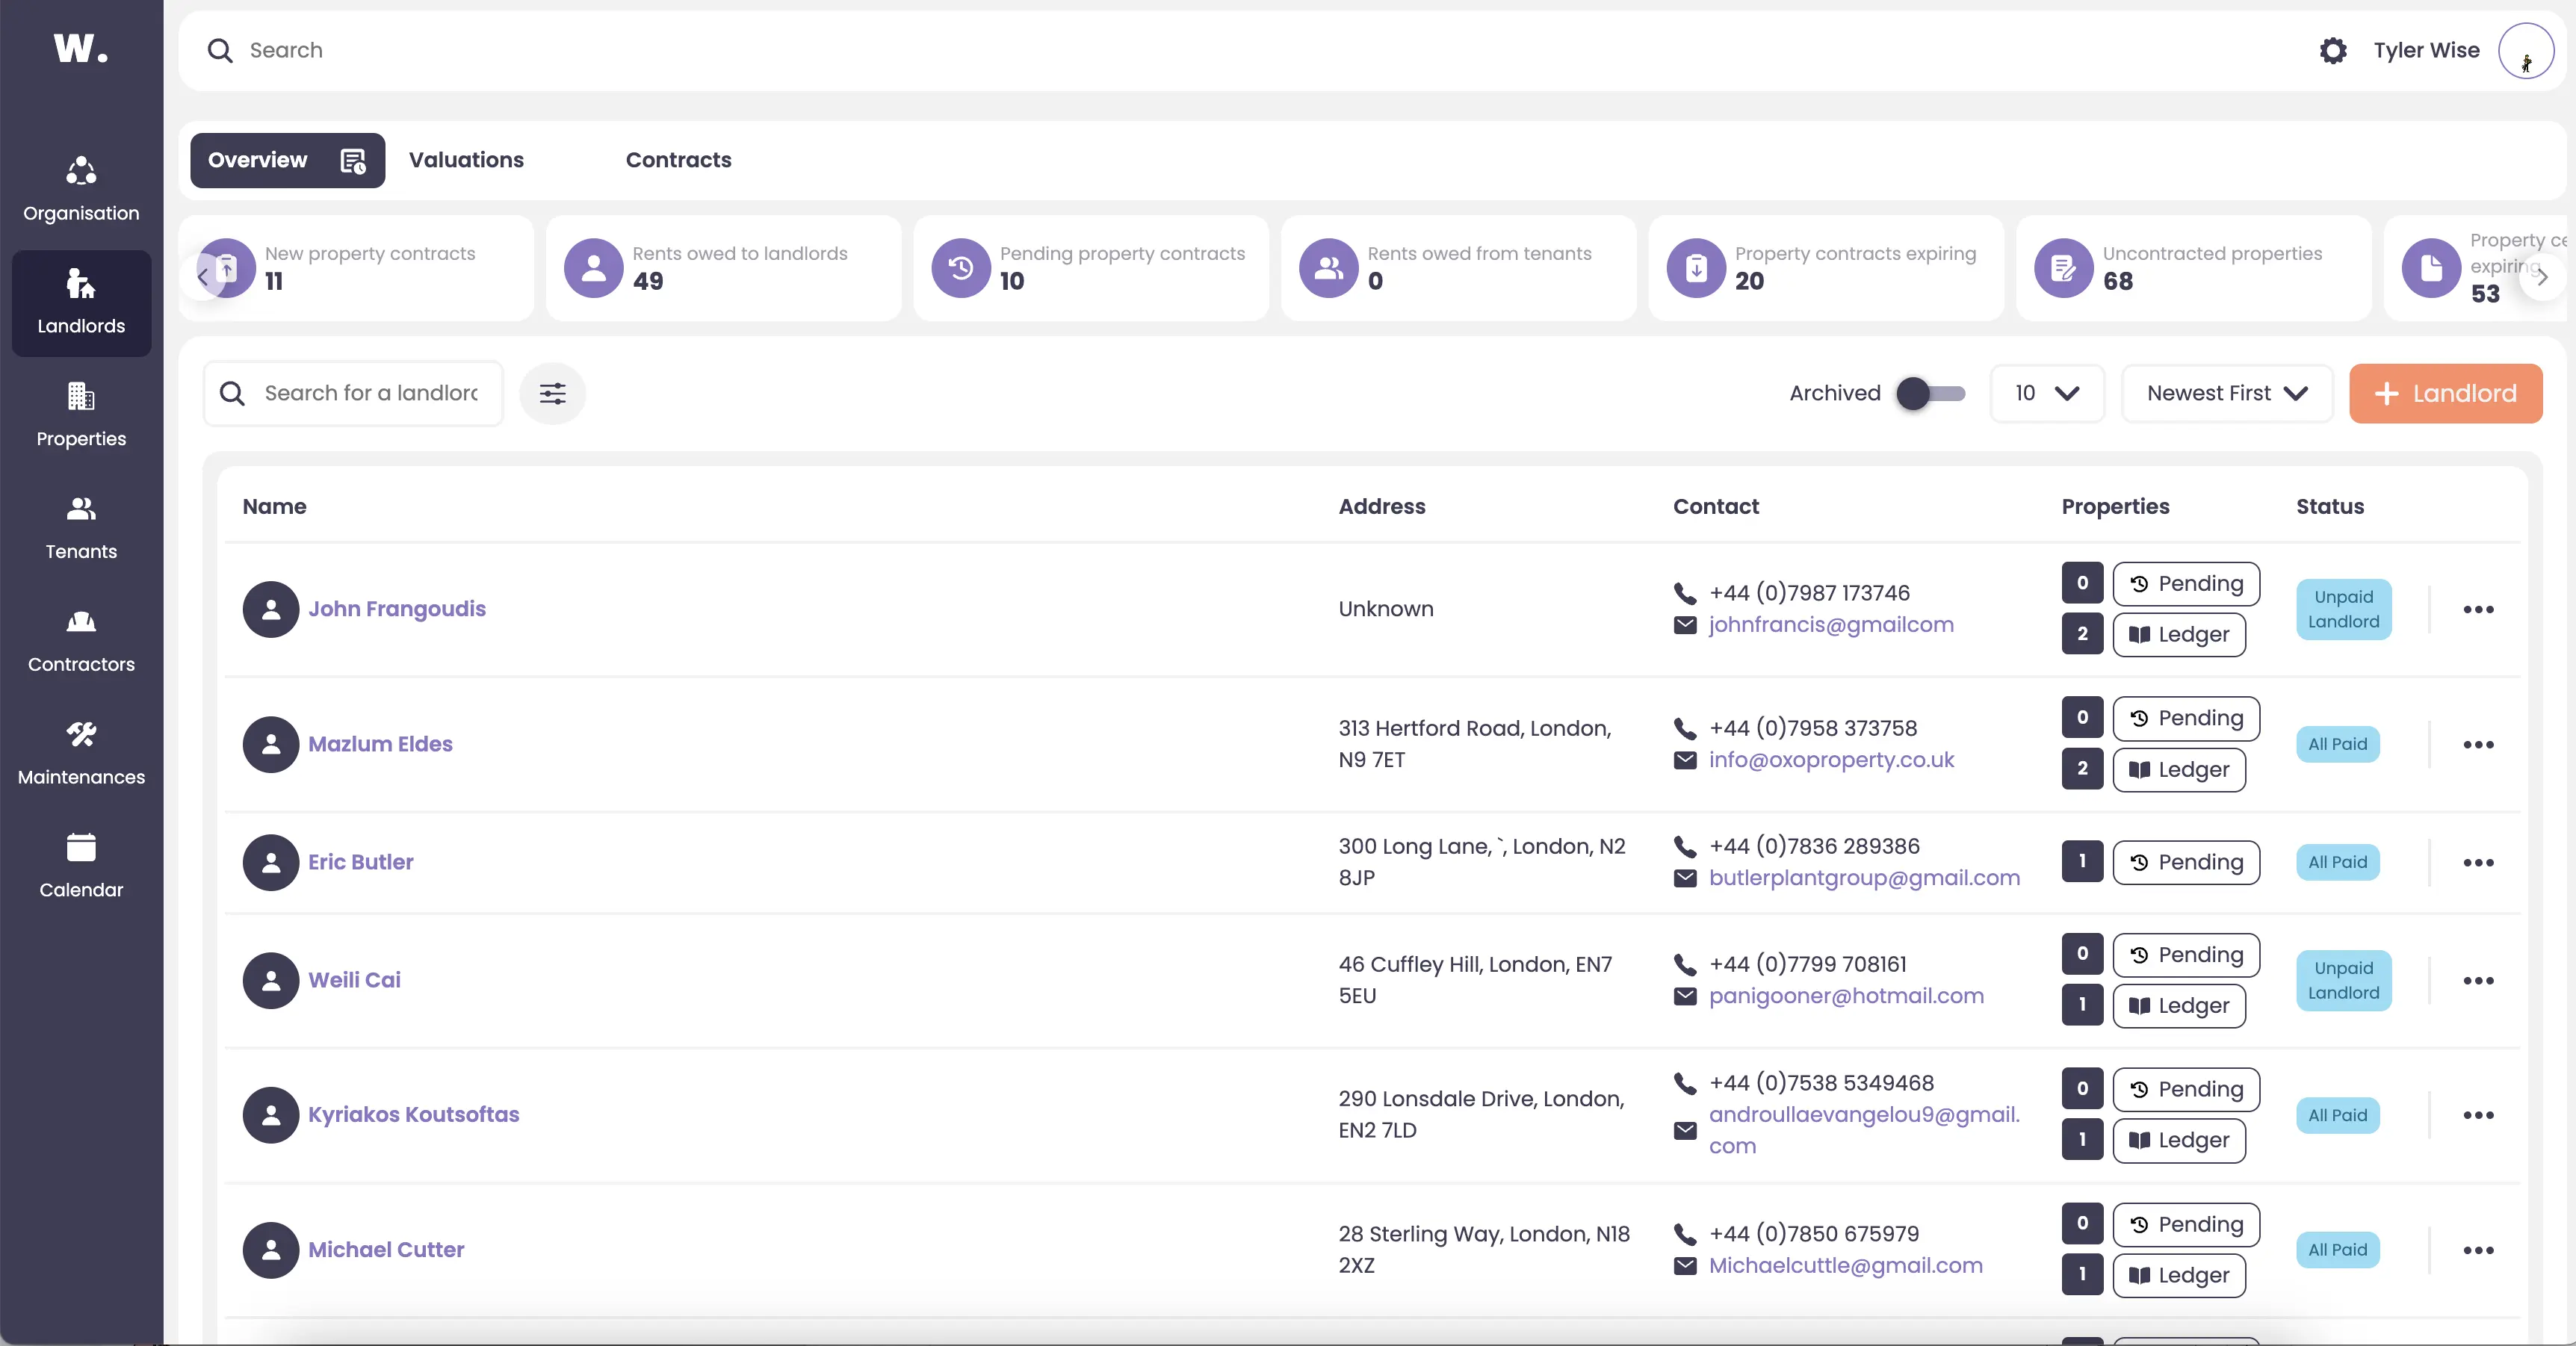This screenshot has width=2576, height=1346.
Task: Click Unpaid Landlord status for John Frangoudis
Action: 2343,609
